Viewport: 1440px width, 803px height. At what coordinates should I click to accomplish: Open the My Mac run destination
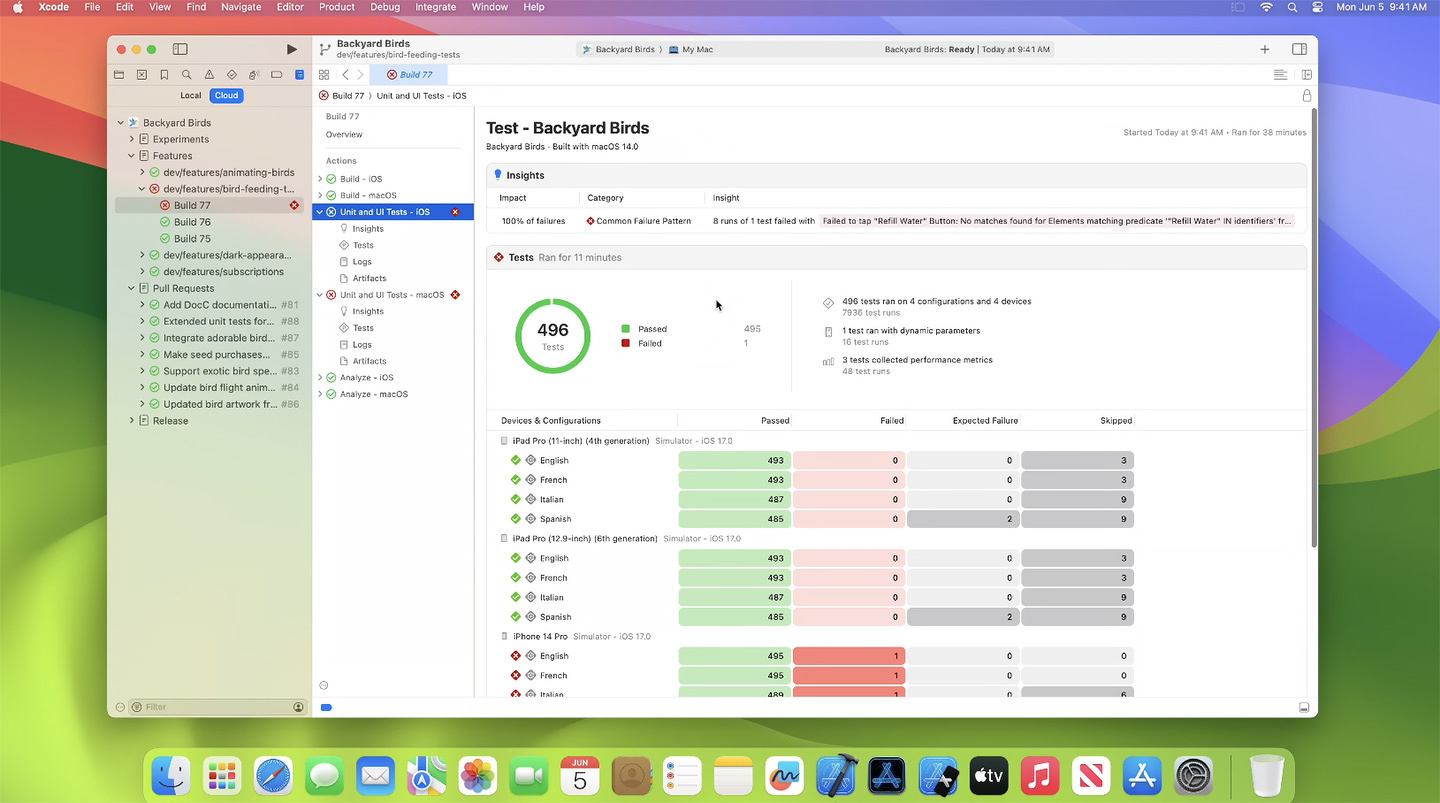coord(691,49)
